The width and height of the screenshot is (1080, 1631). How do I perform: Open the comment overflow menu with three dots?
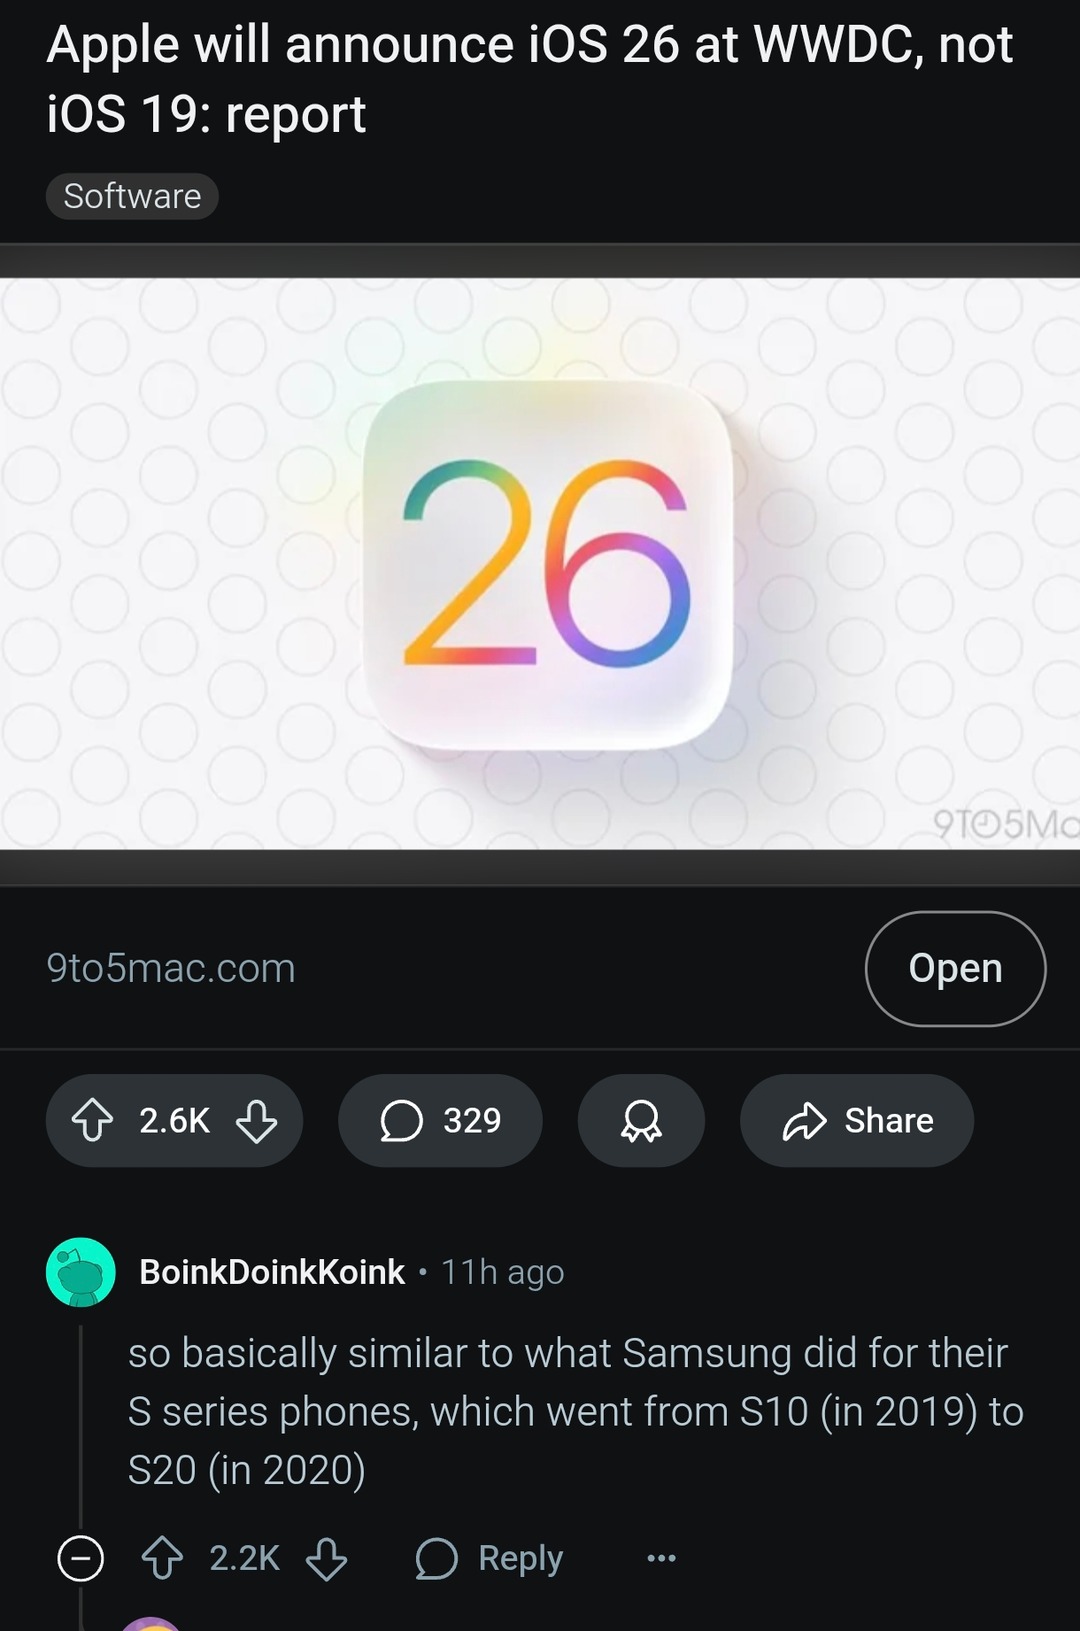coord(659,1557)
